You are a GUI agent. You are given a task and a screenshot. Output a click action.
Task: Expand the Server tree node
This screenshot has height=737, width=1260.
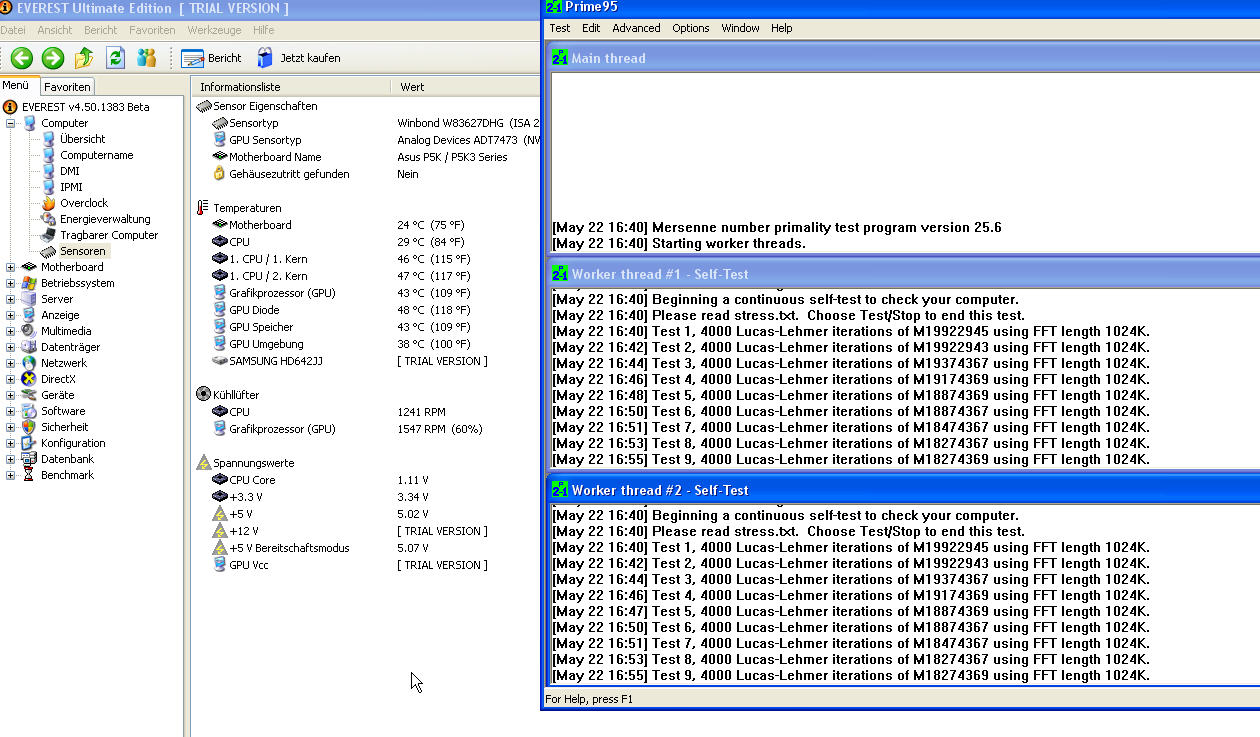(11, 299)
